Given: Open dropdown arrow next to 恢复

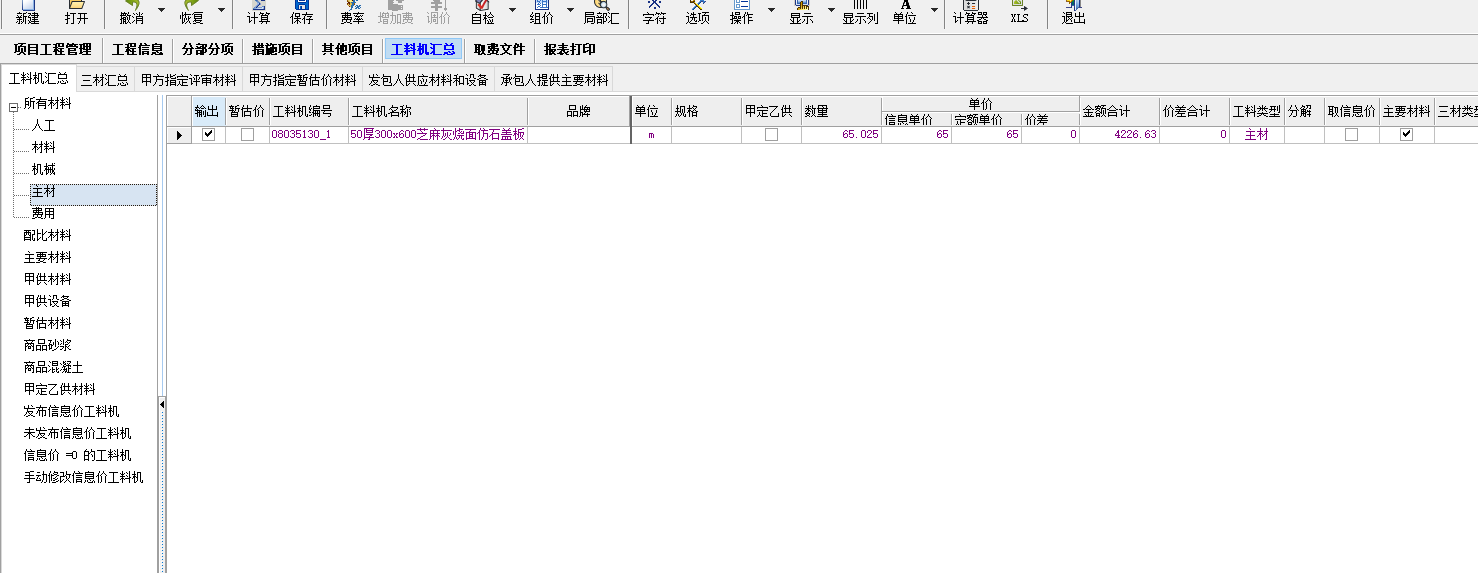Looking at the screenshot, I should pos(221,10).
